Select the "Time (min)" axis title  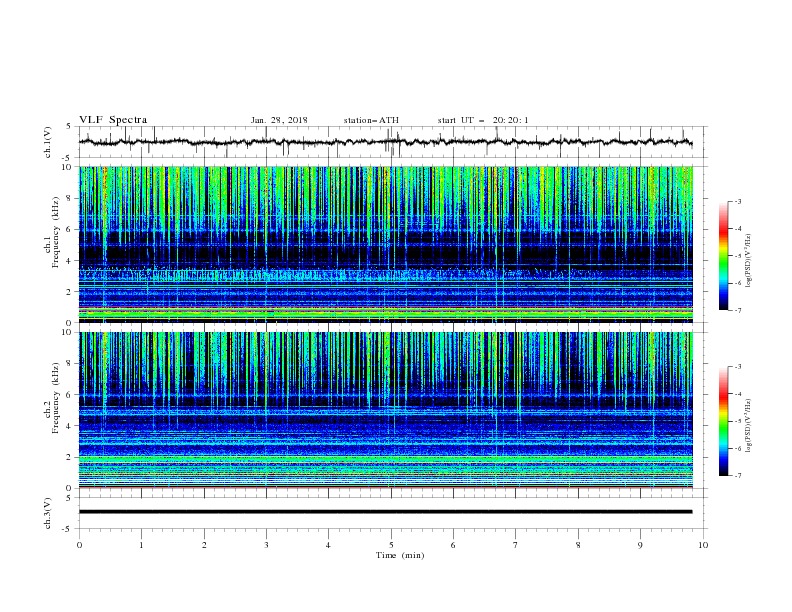400,555
